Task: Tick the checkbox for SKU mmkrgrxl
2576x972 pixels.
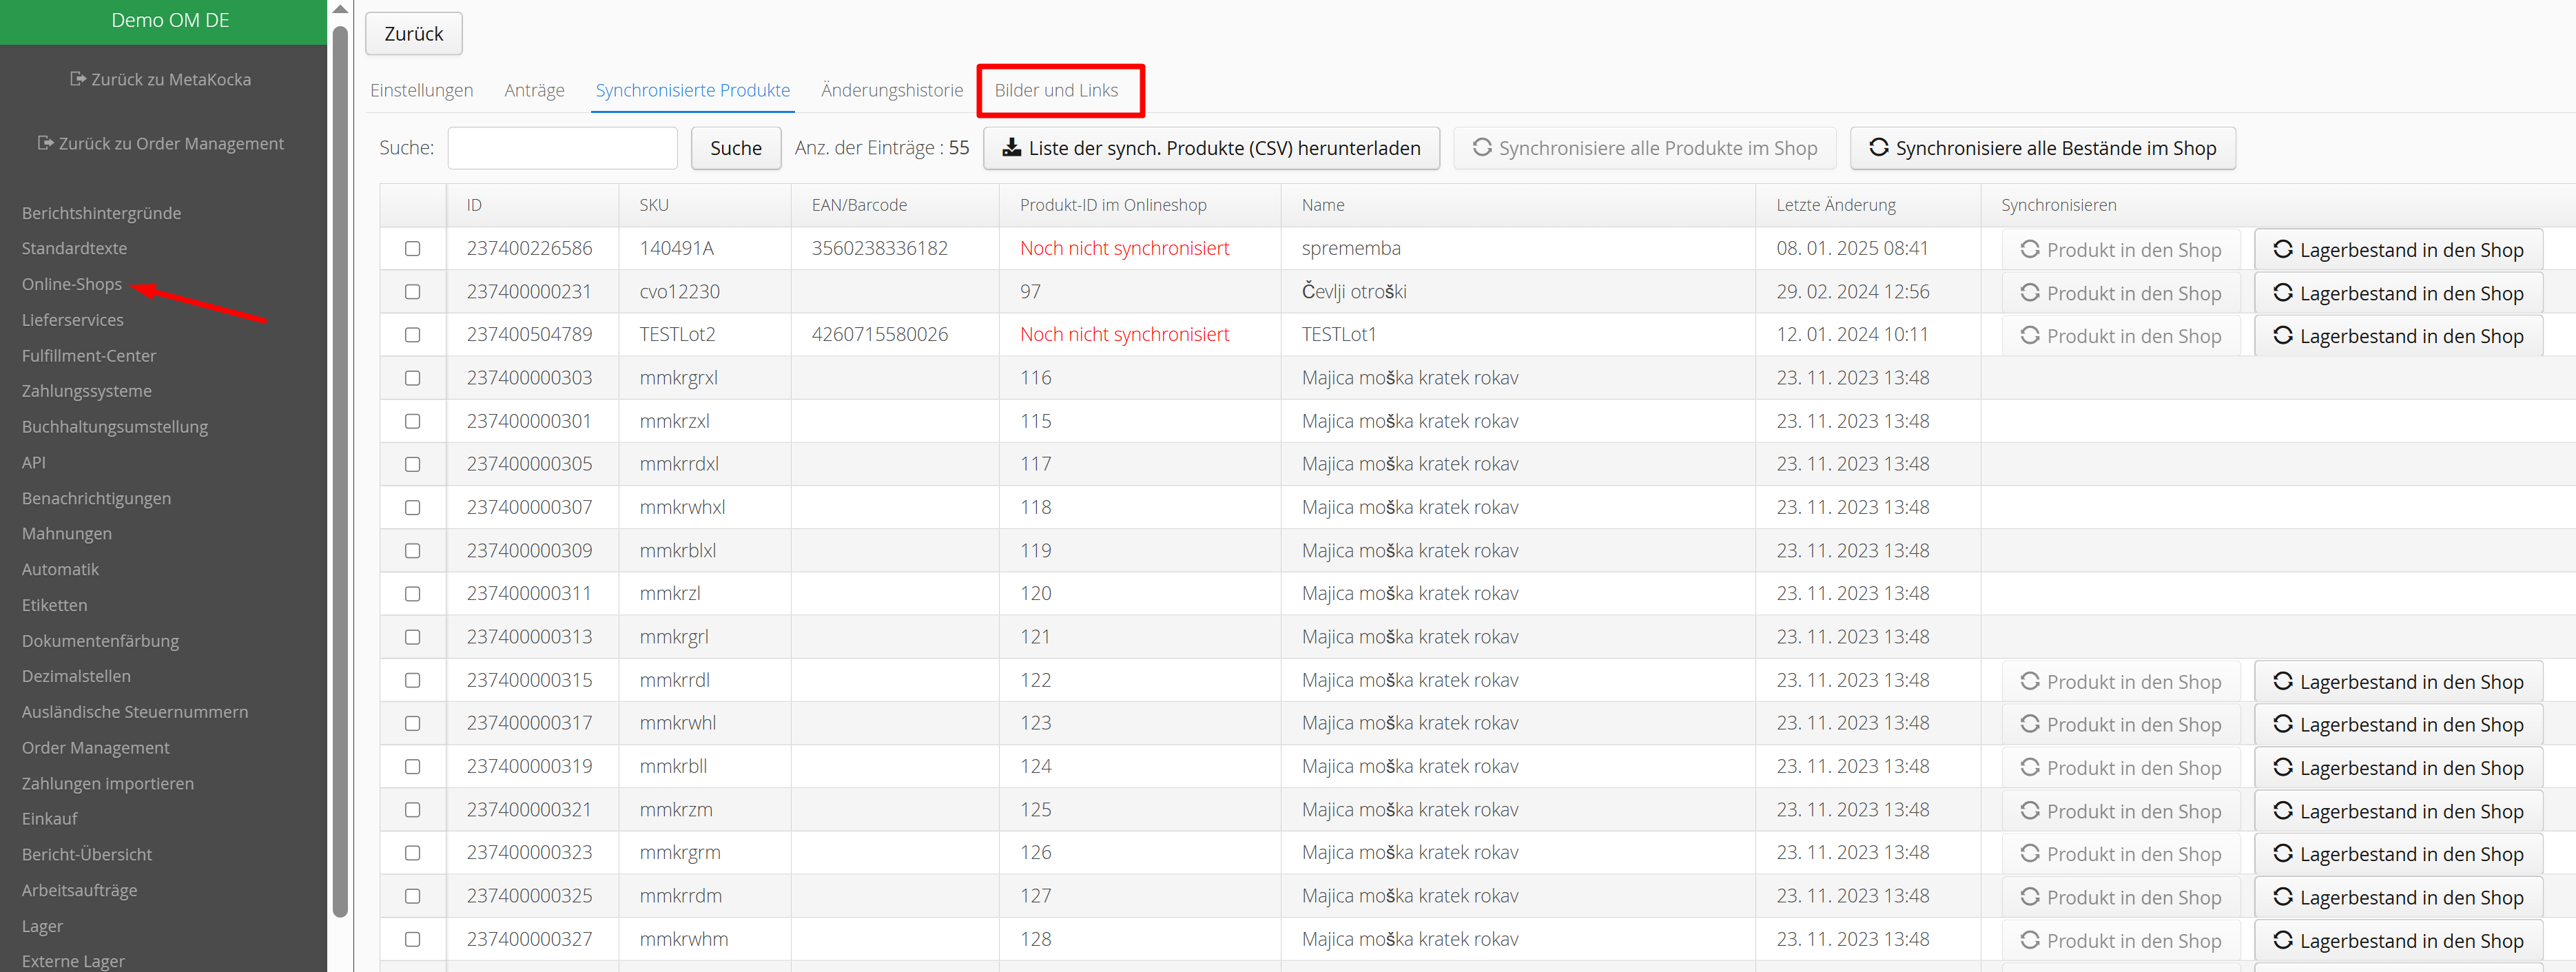Action: tap(412, 378)
